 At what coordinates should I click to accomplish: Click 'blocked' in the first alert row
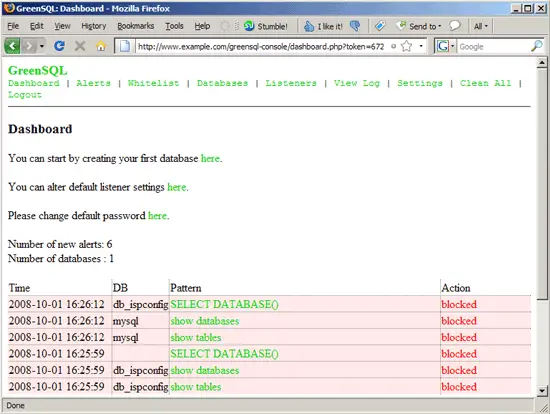pos(459,304)
